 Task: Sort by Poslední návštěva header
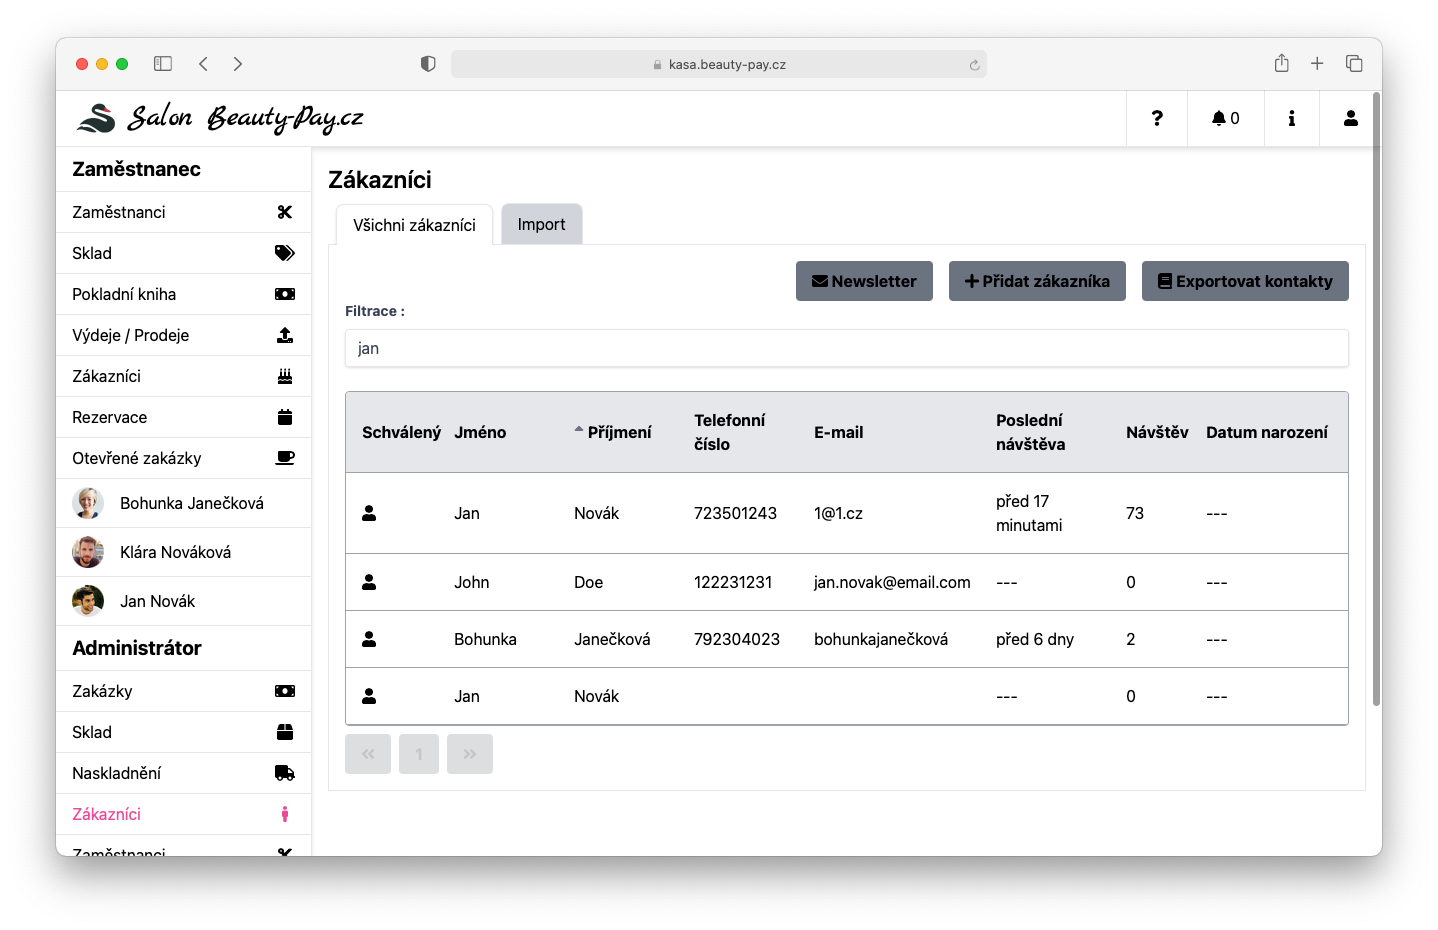click(x=1030, y=432)
